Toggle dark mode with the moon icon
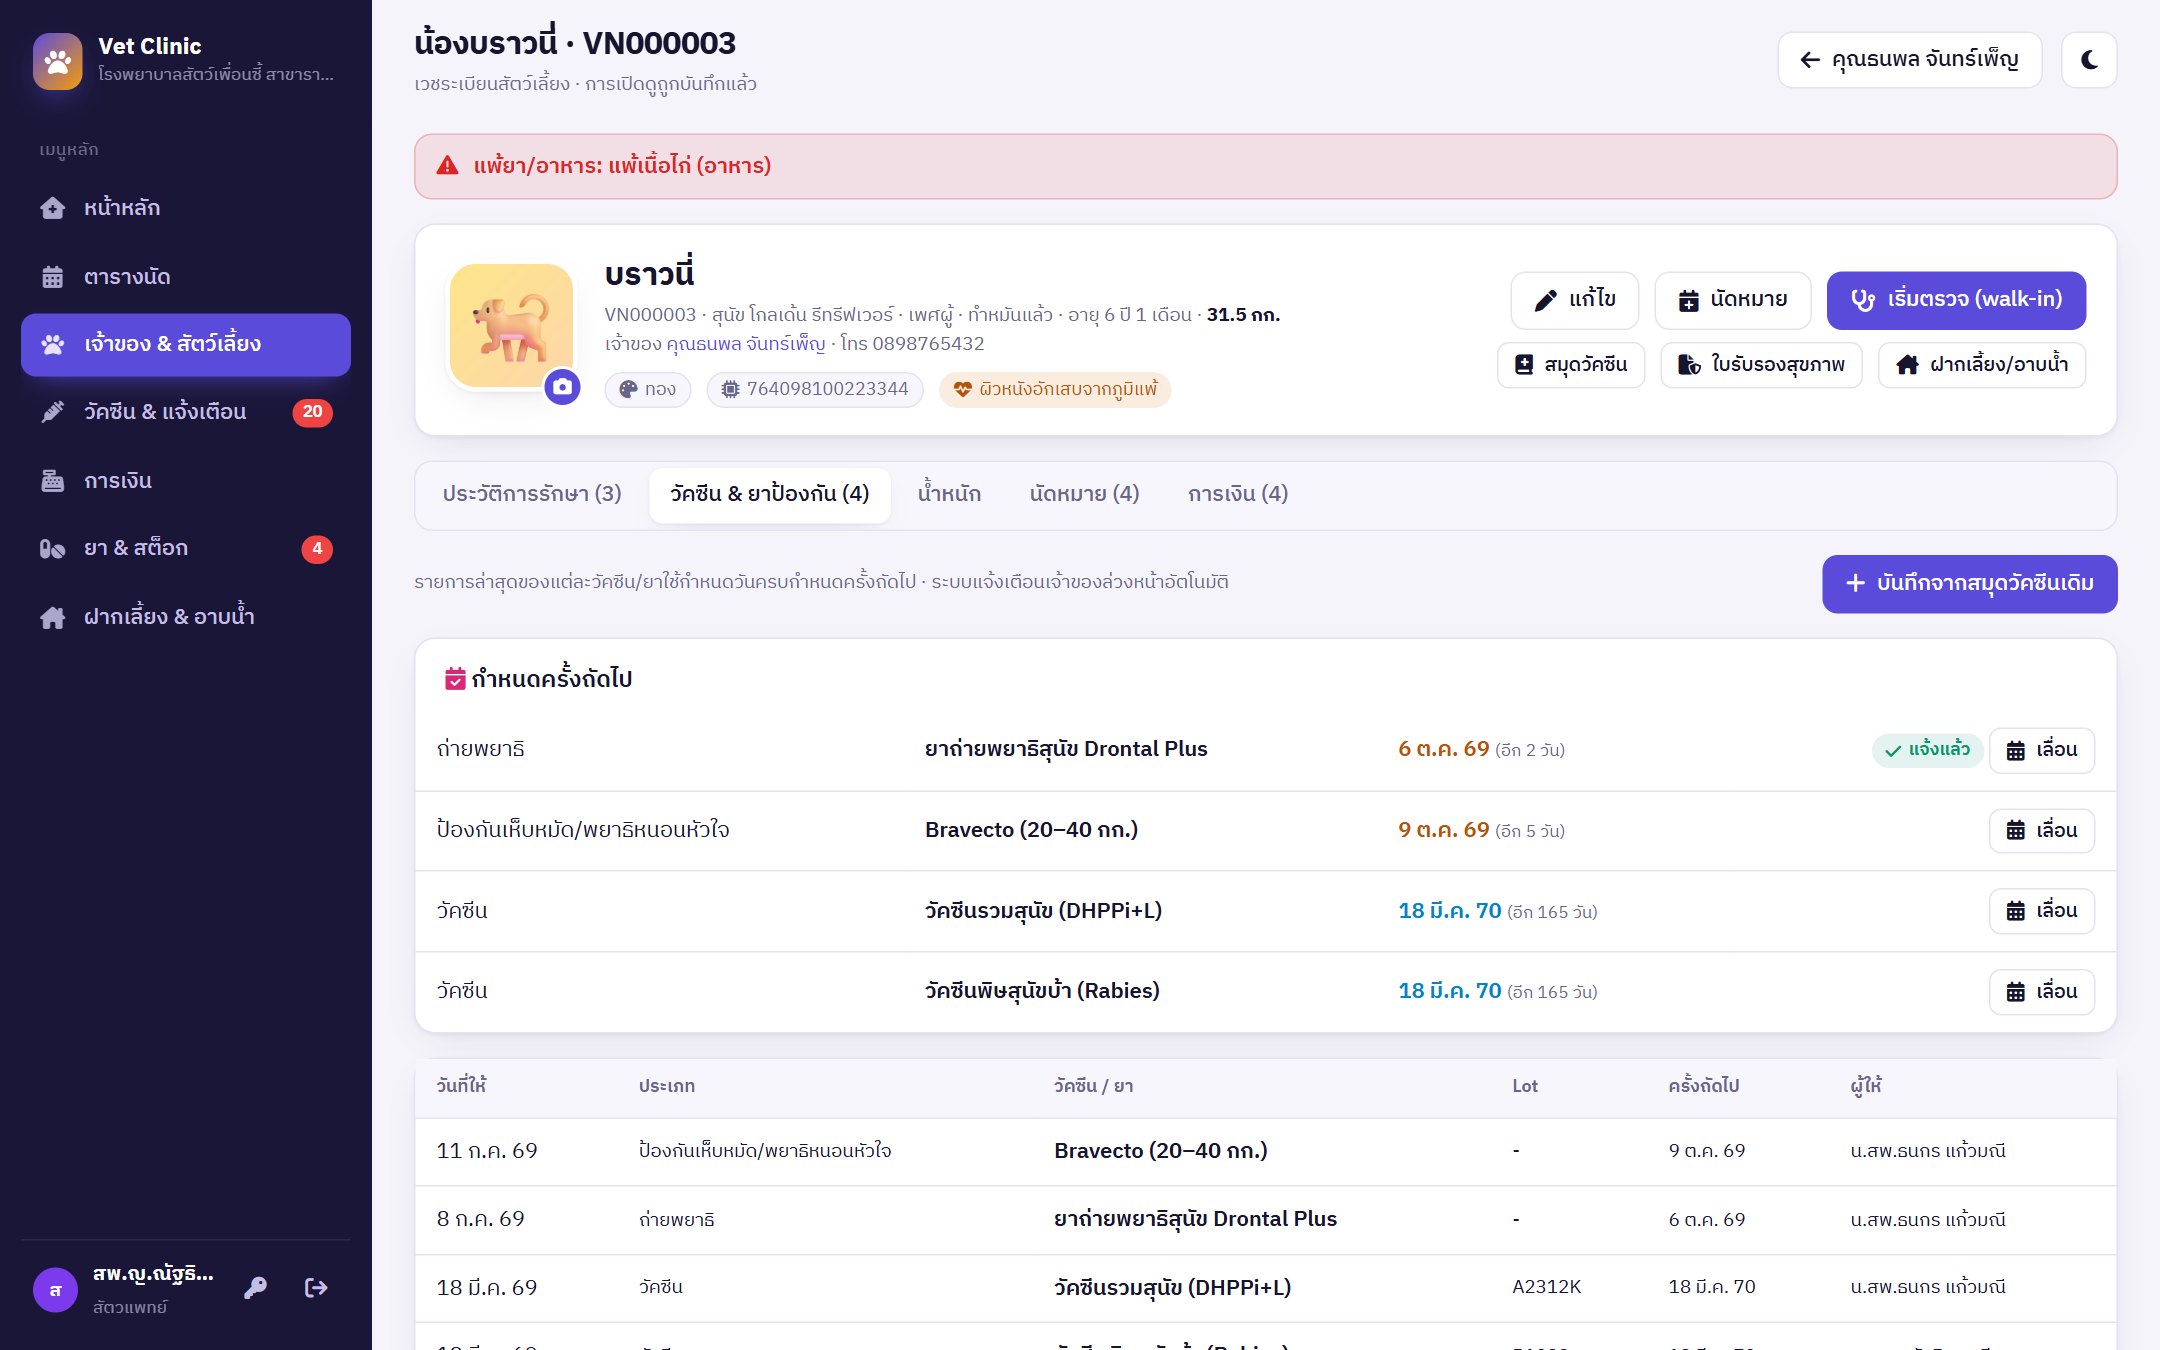Image resolution: width=2160 pixels, height=1350 pixels. [2089, 60]
